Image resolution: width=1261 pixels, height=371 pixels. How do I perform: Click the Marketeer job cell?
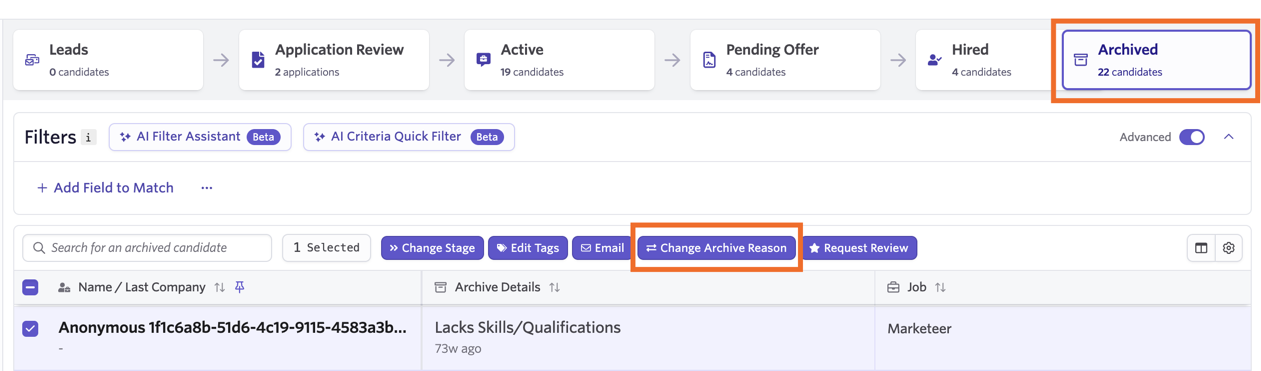pyautogui.click(x=919, y=328)
